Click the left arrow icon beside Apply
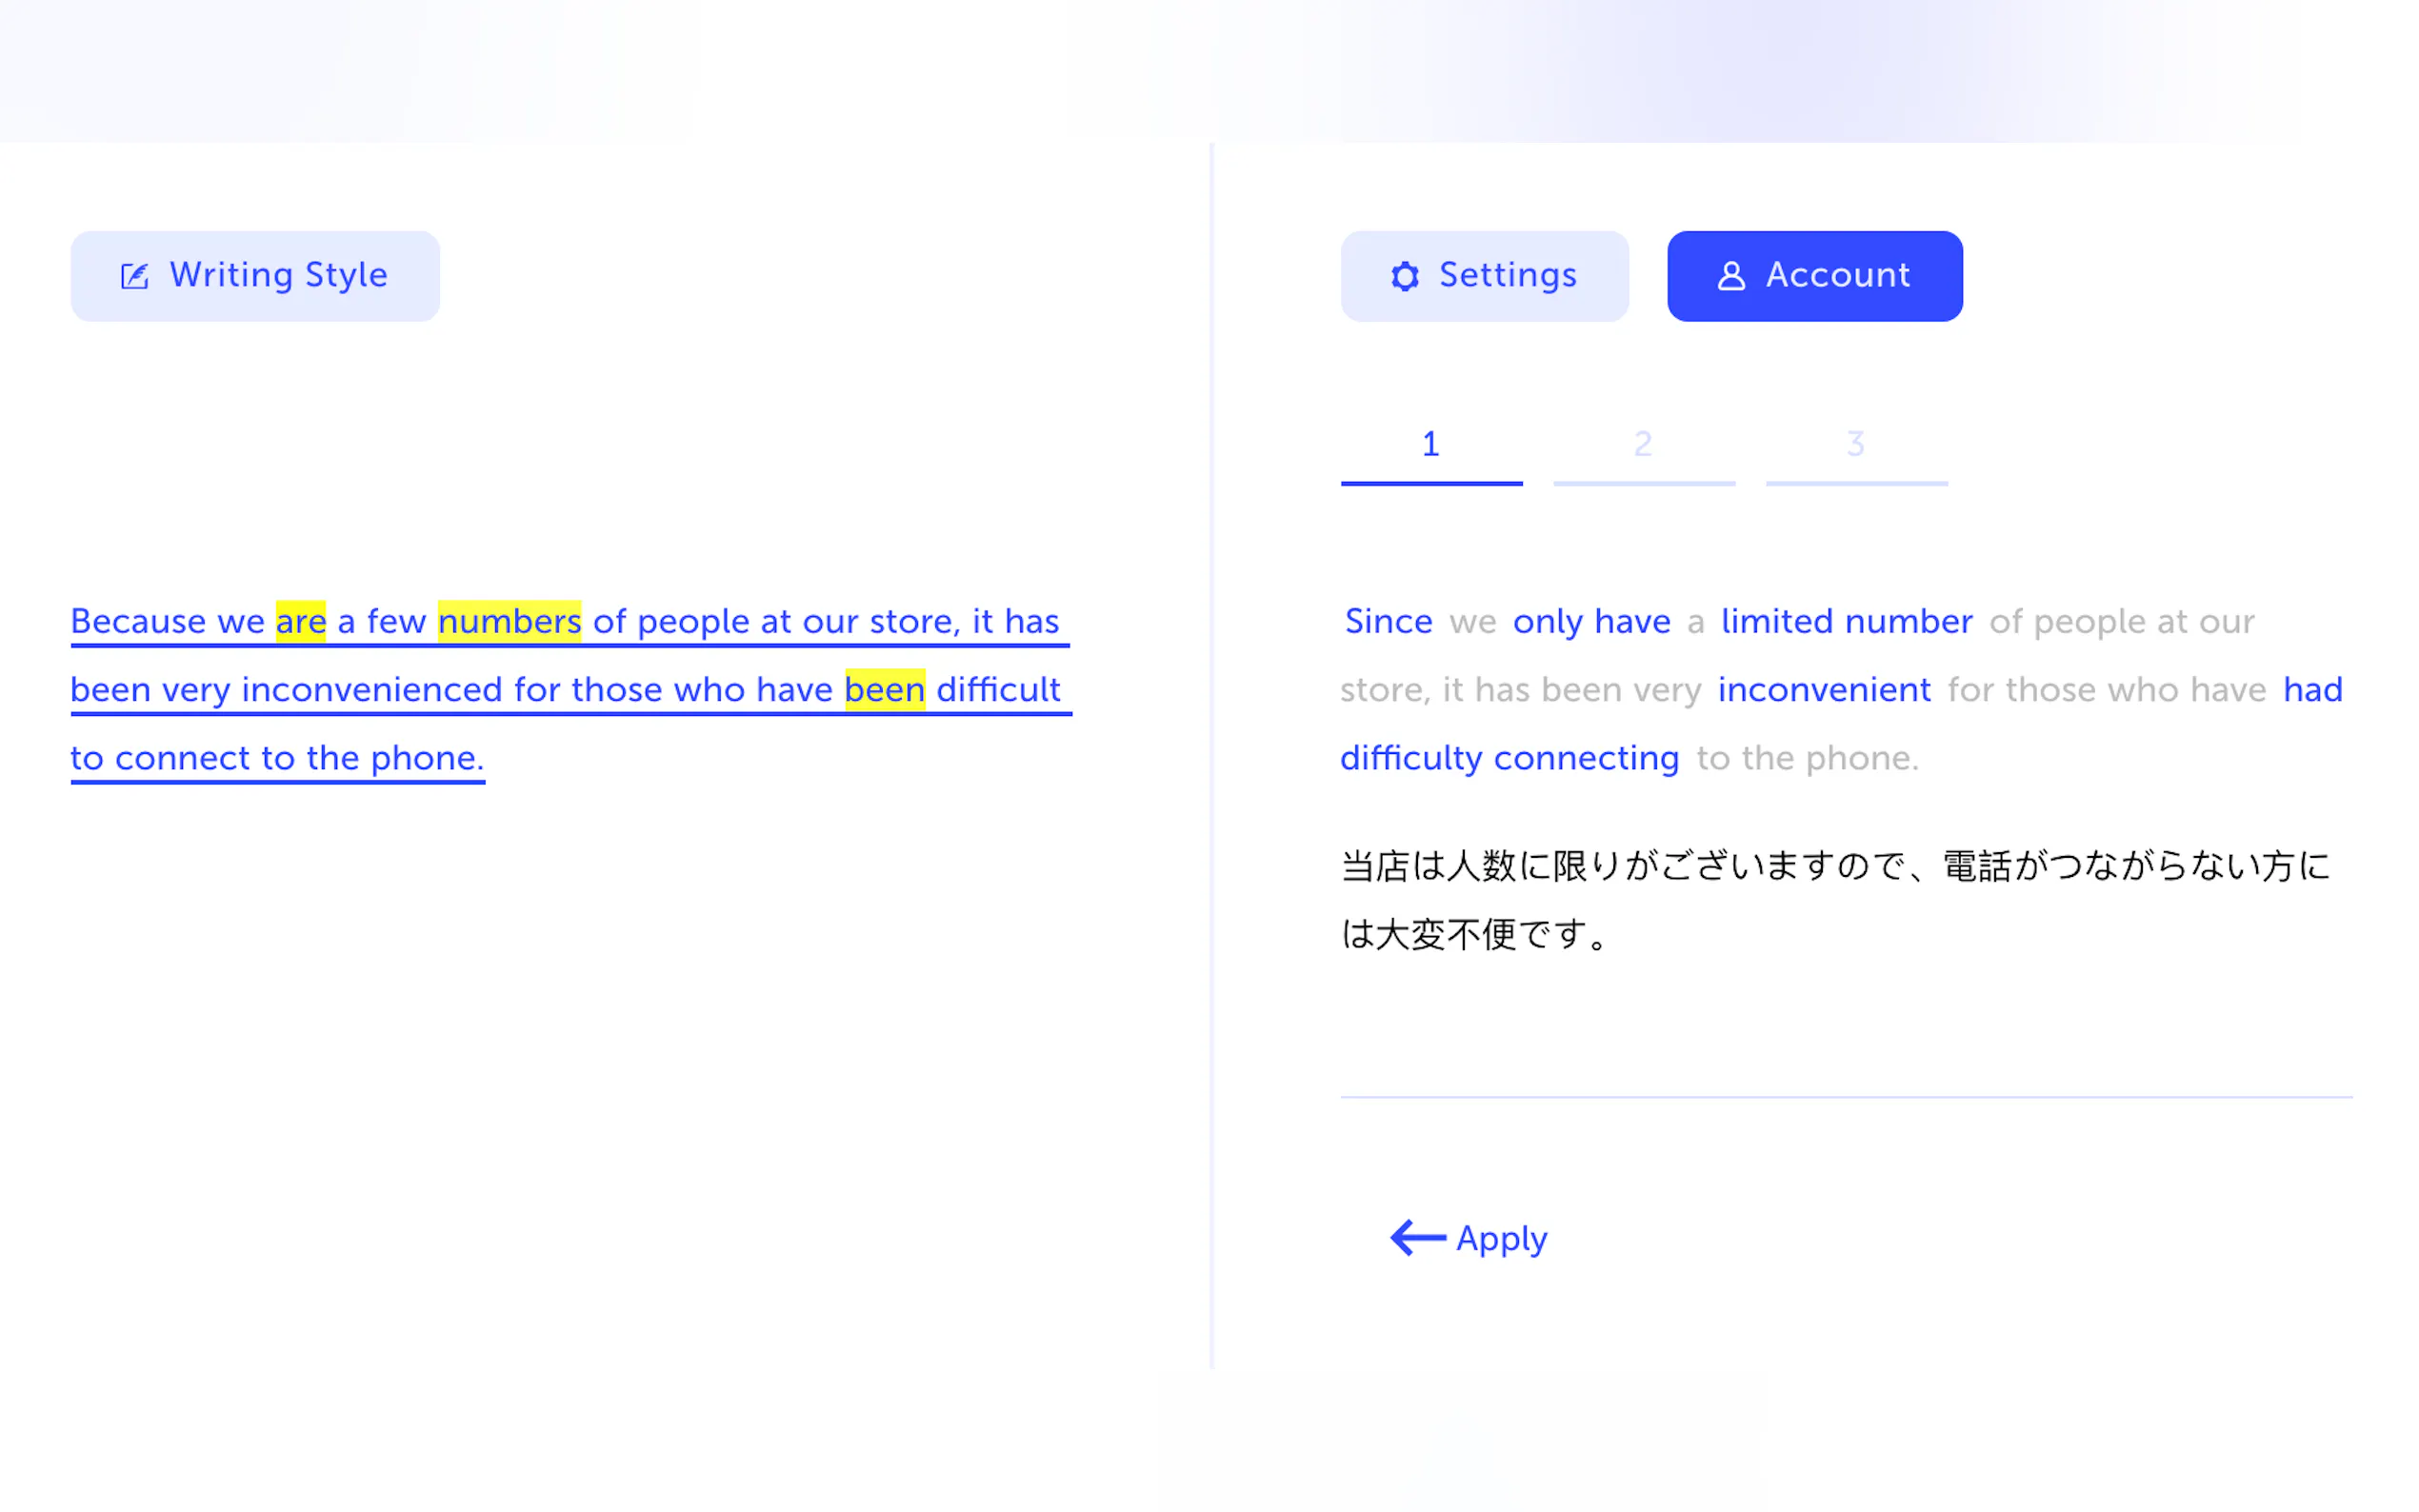This screenshot has width=2419, height=1512. pyautogui.click(x=1417, y=1238)
